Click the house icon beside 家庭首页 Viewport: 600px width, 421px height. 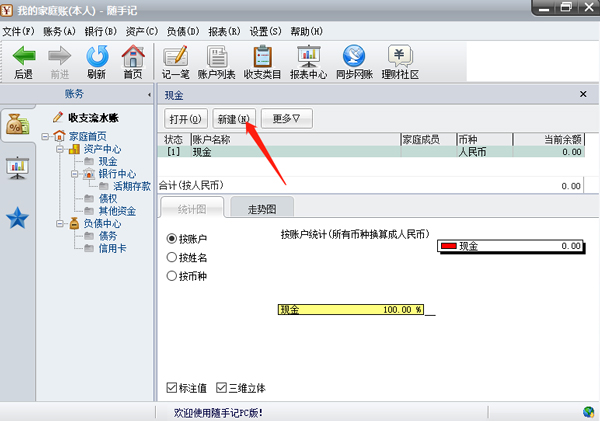pyautogui.click(x=59, y=135)
